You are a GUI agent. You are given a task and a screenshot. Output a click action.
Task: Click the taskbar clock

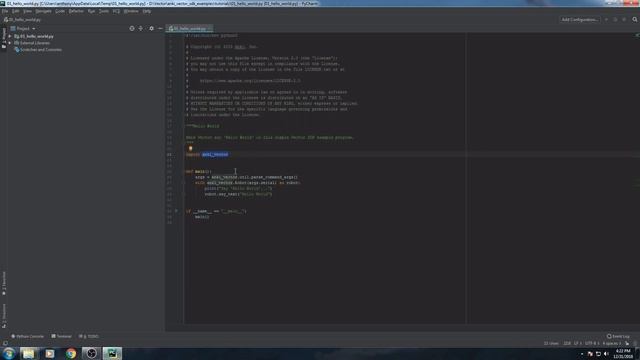(x=623, y=354)
